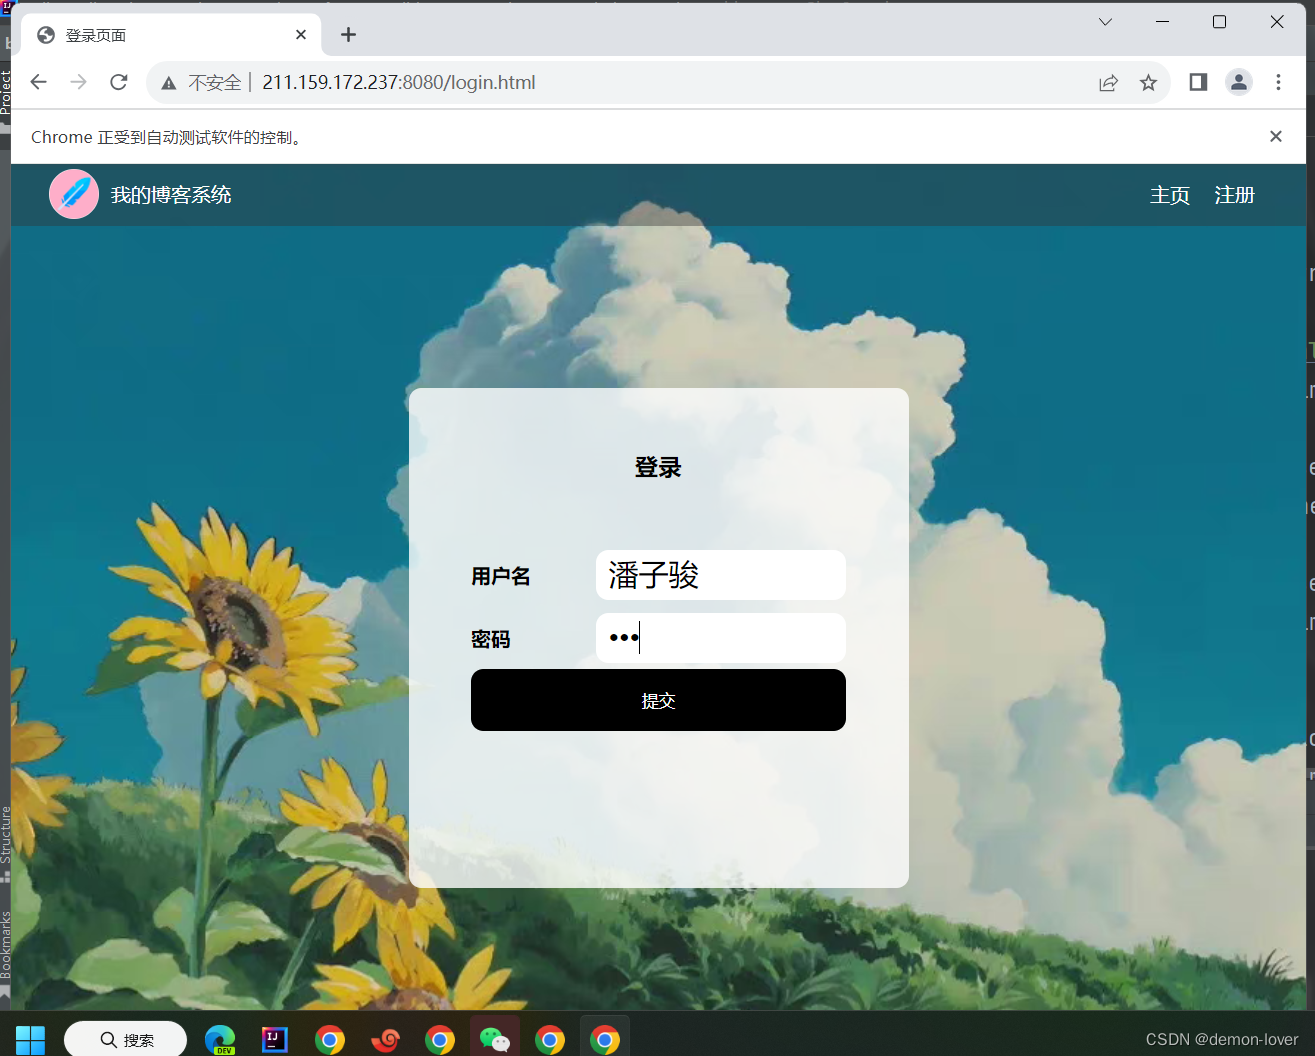Open IntelliJ IDEA from taskbar
Viewport: 1315px width, 1056px height.
(x=275, y=1040)
